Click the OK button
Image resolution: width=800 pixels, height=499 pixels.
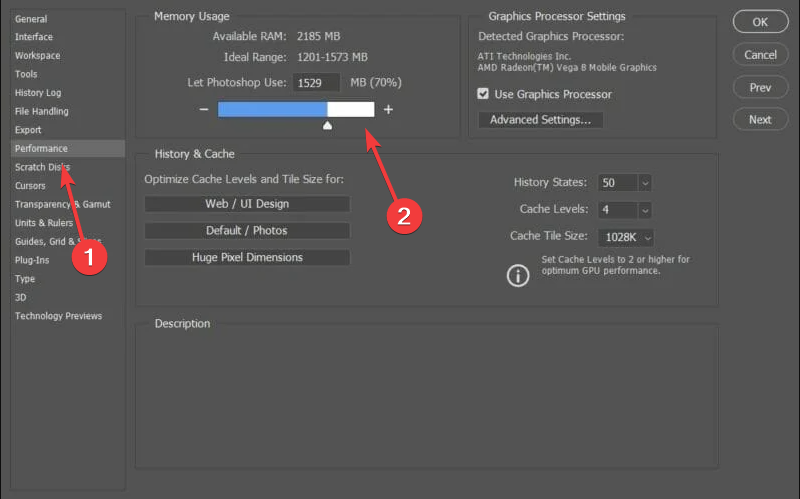760,22
